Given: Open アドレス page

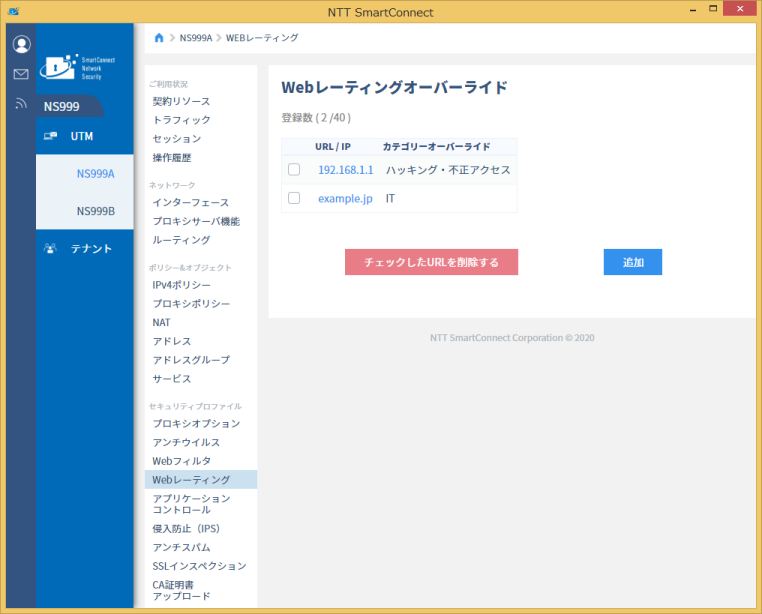Looking at the screenshot, I should coord(172,341).
